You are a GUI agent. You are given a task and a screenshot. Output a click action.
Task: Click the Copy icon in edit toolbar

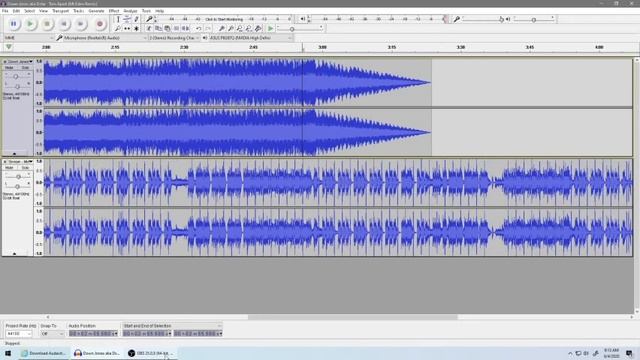pyautogui.click(x=158, y=29)
